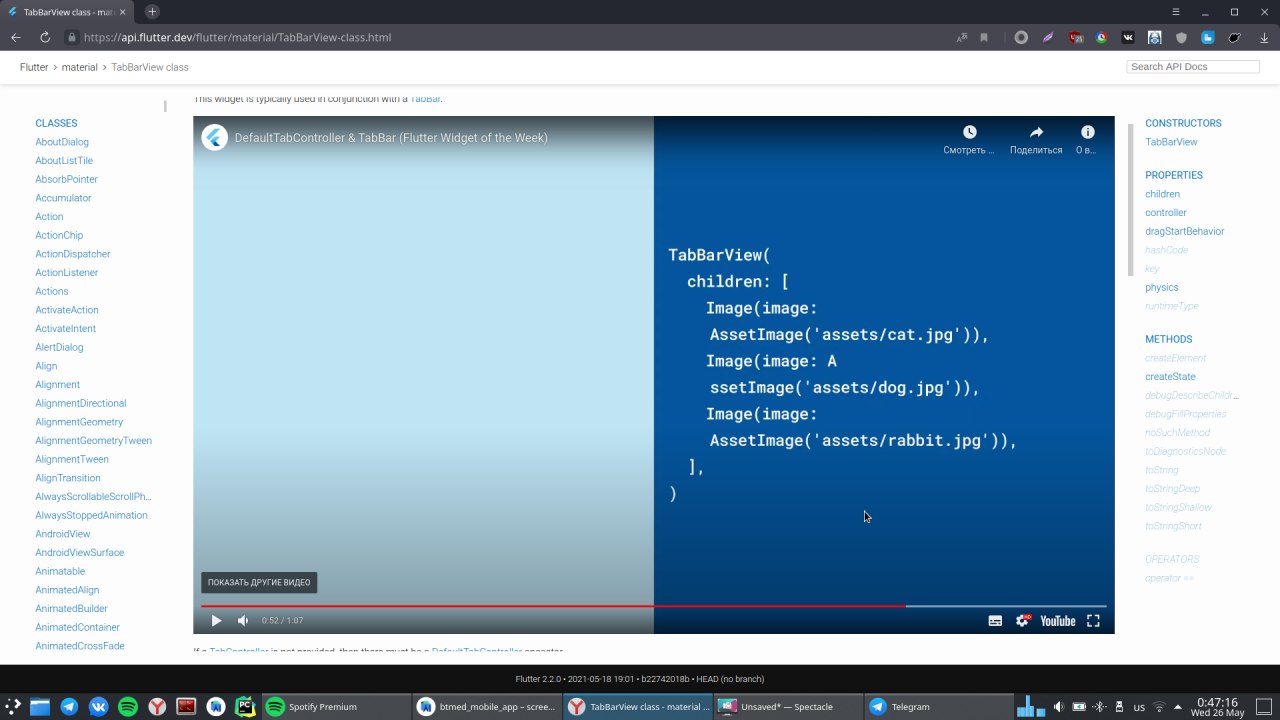The image size is (1280, 720).
Task: Launch PyCharm from taskbar
Action: pos(245,707)
